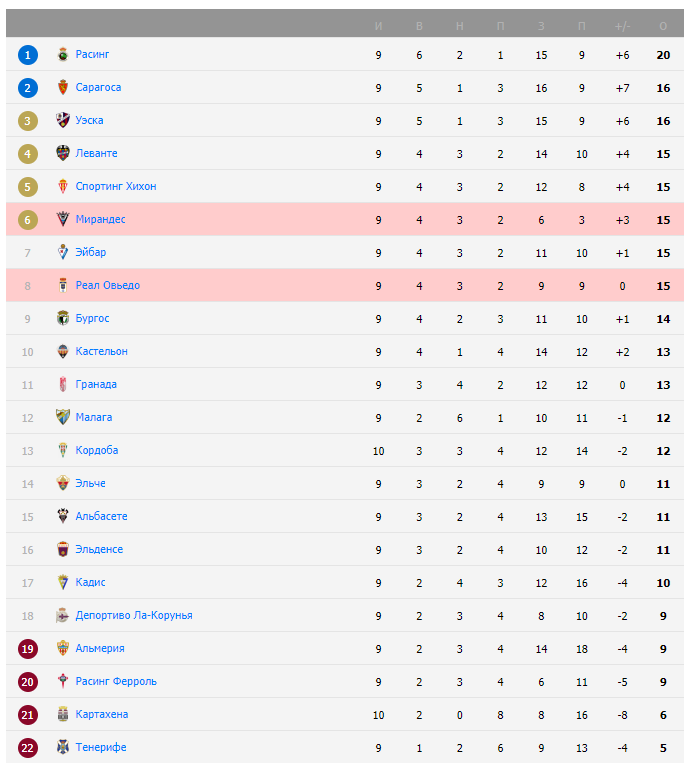Click the Тенерифе team crest icon

point(62,747)
